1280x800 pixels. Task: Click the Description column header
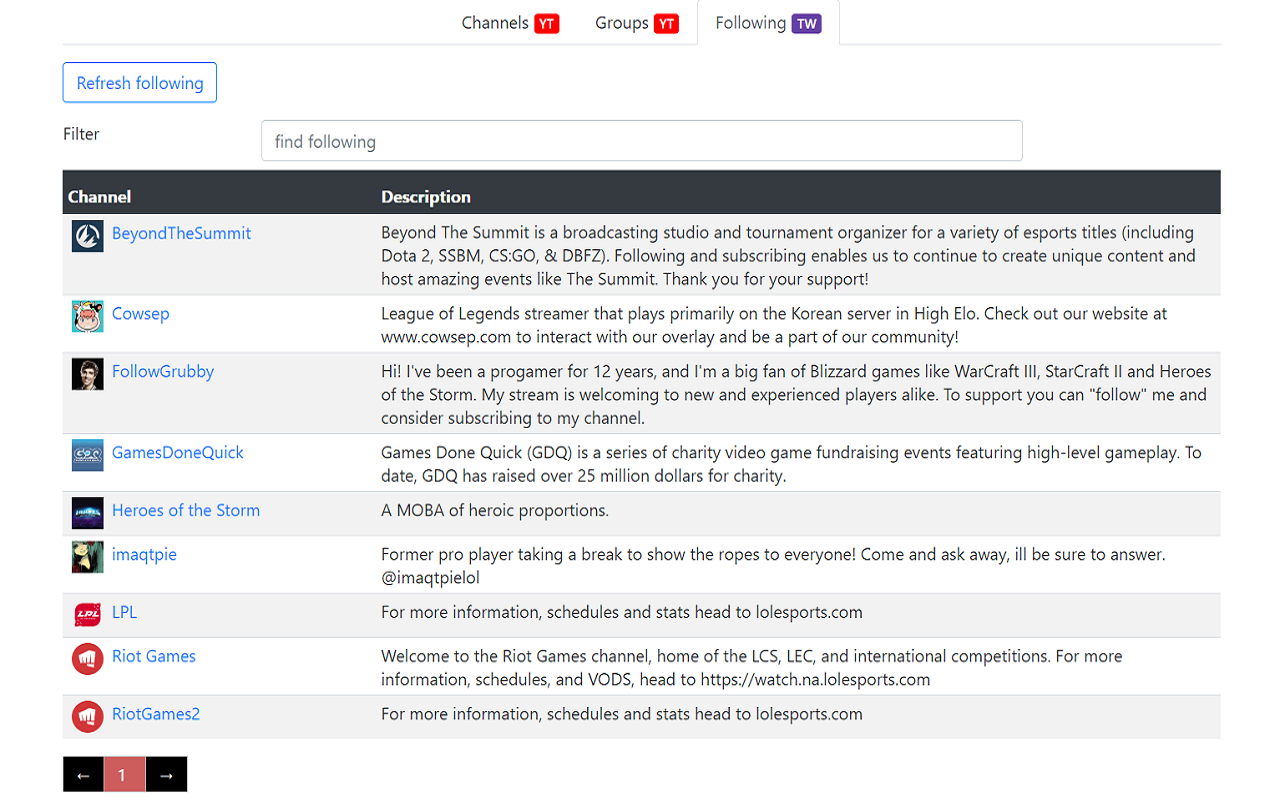click(426, 197)
